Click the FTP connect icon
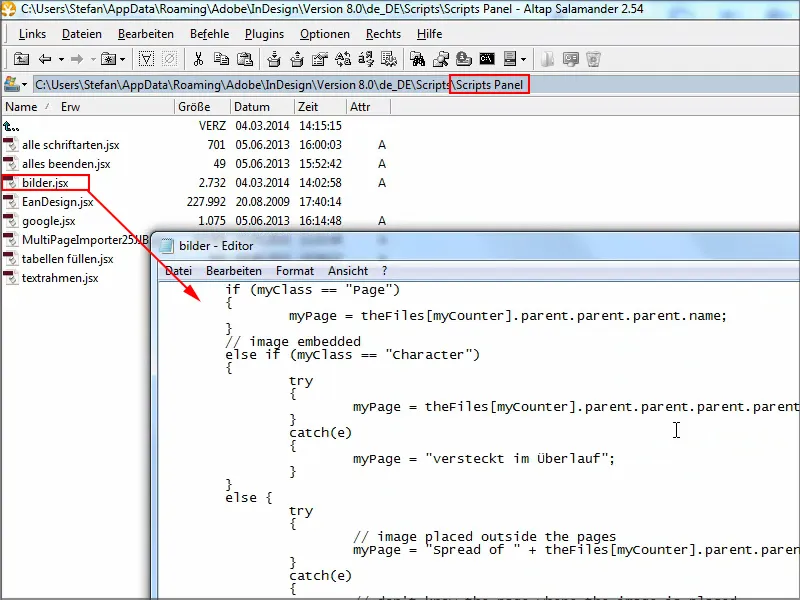Screen dimensions: 800x600 464,59
